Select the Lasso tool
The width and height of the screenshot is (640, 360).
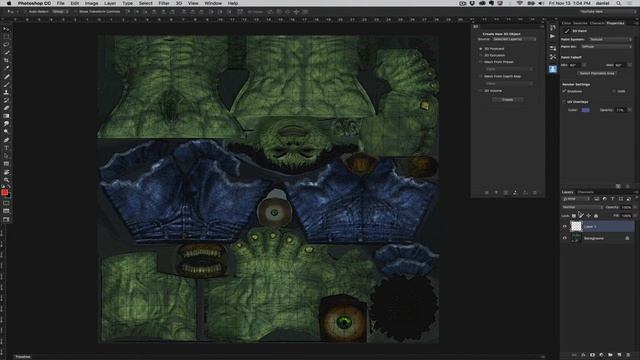6,45
